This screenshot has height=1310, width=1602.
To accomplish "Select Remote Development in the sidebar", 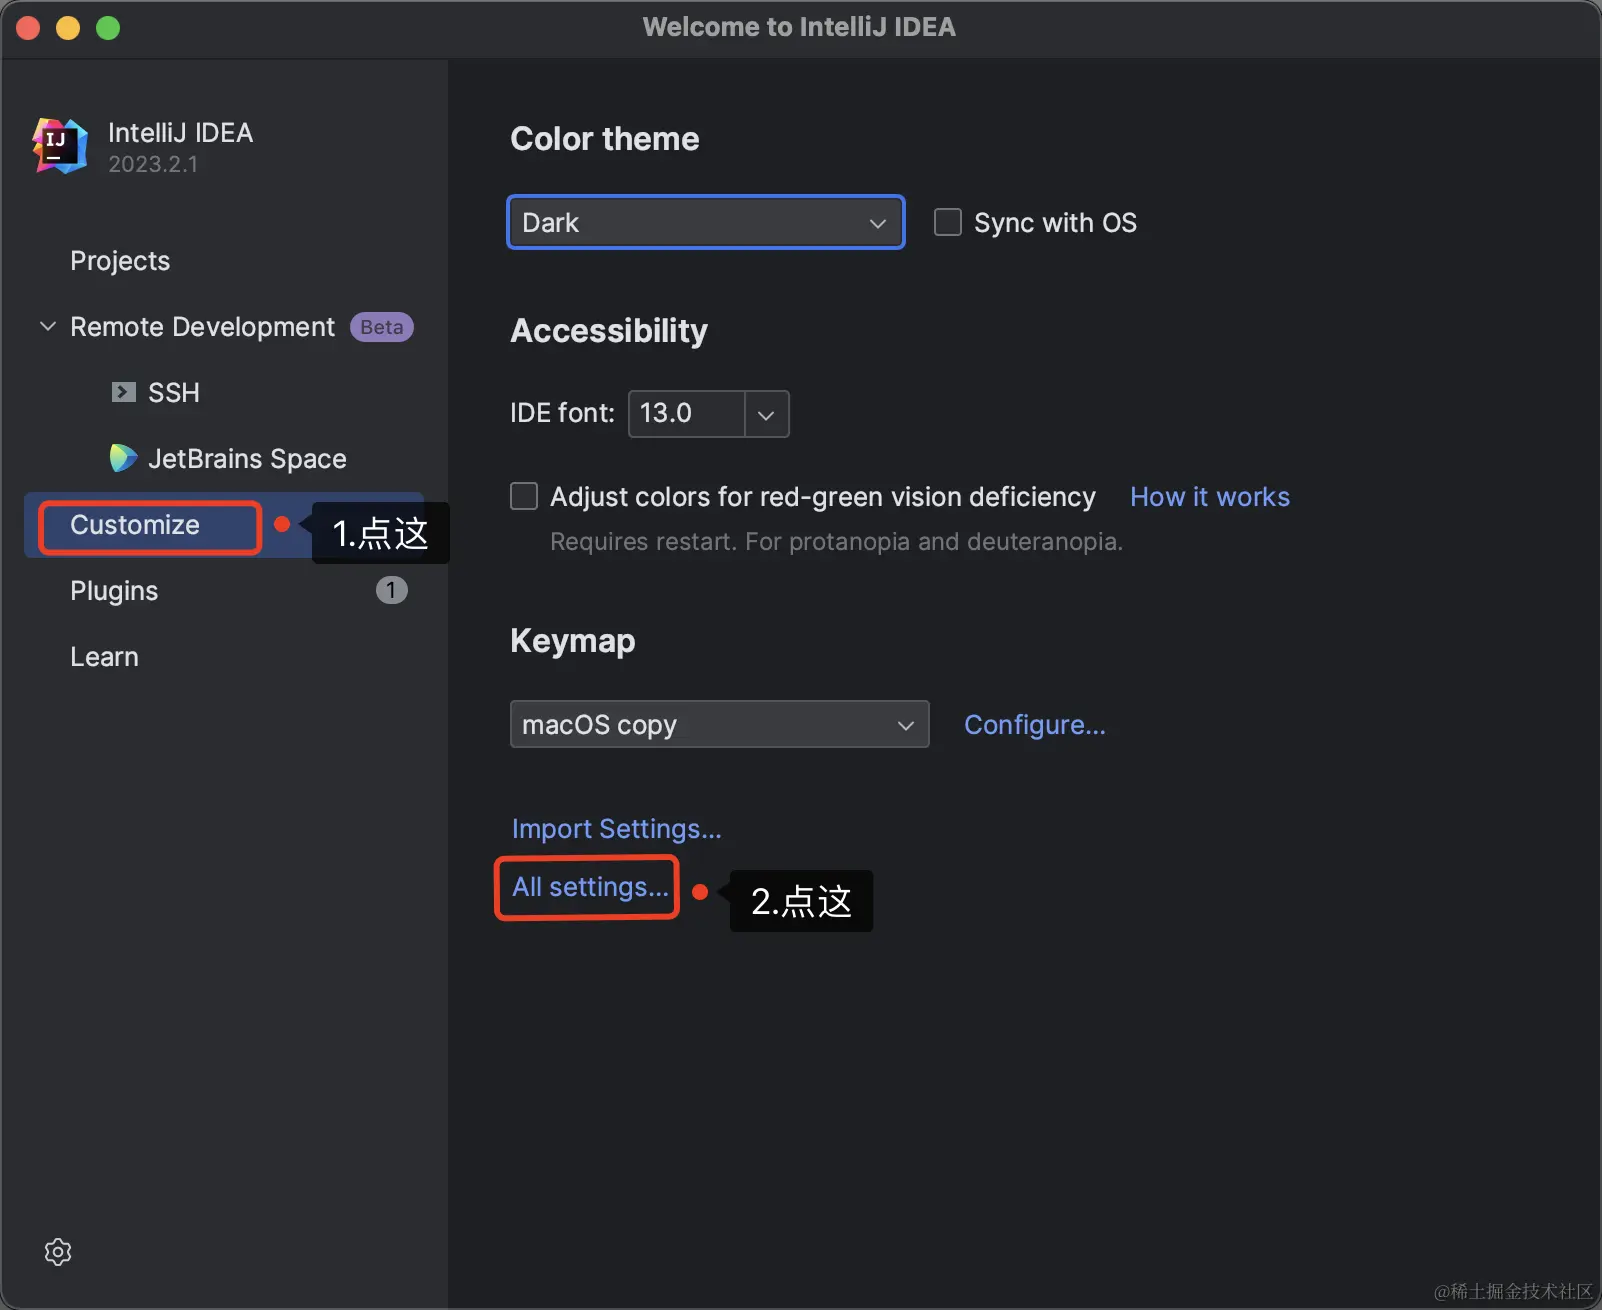I will pyautogui.click(x=202, y=327).
